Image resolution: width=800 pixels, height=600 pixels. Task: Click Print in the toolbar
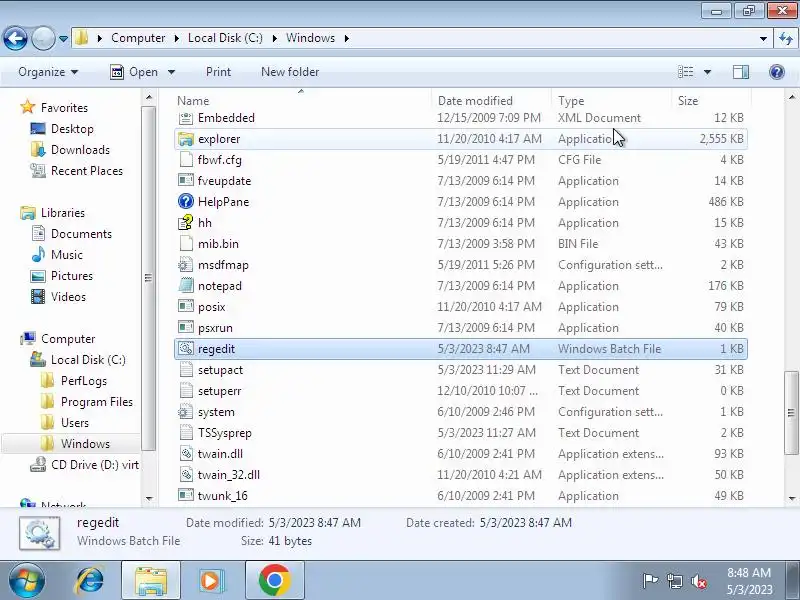[x=218, y=72]
